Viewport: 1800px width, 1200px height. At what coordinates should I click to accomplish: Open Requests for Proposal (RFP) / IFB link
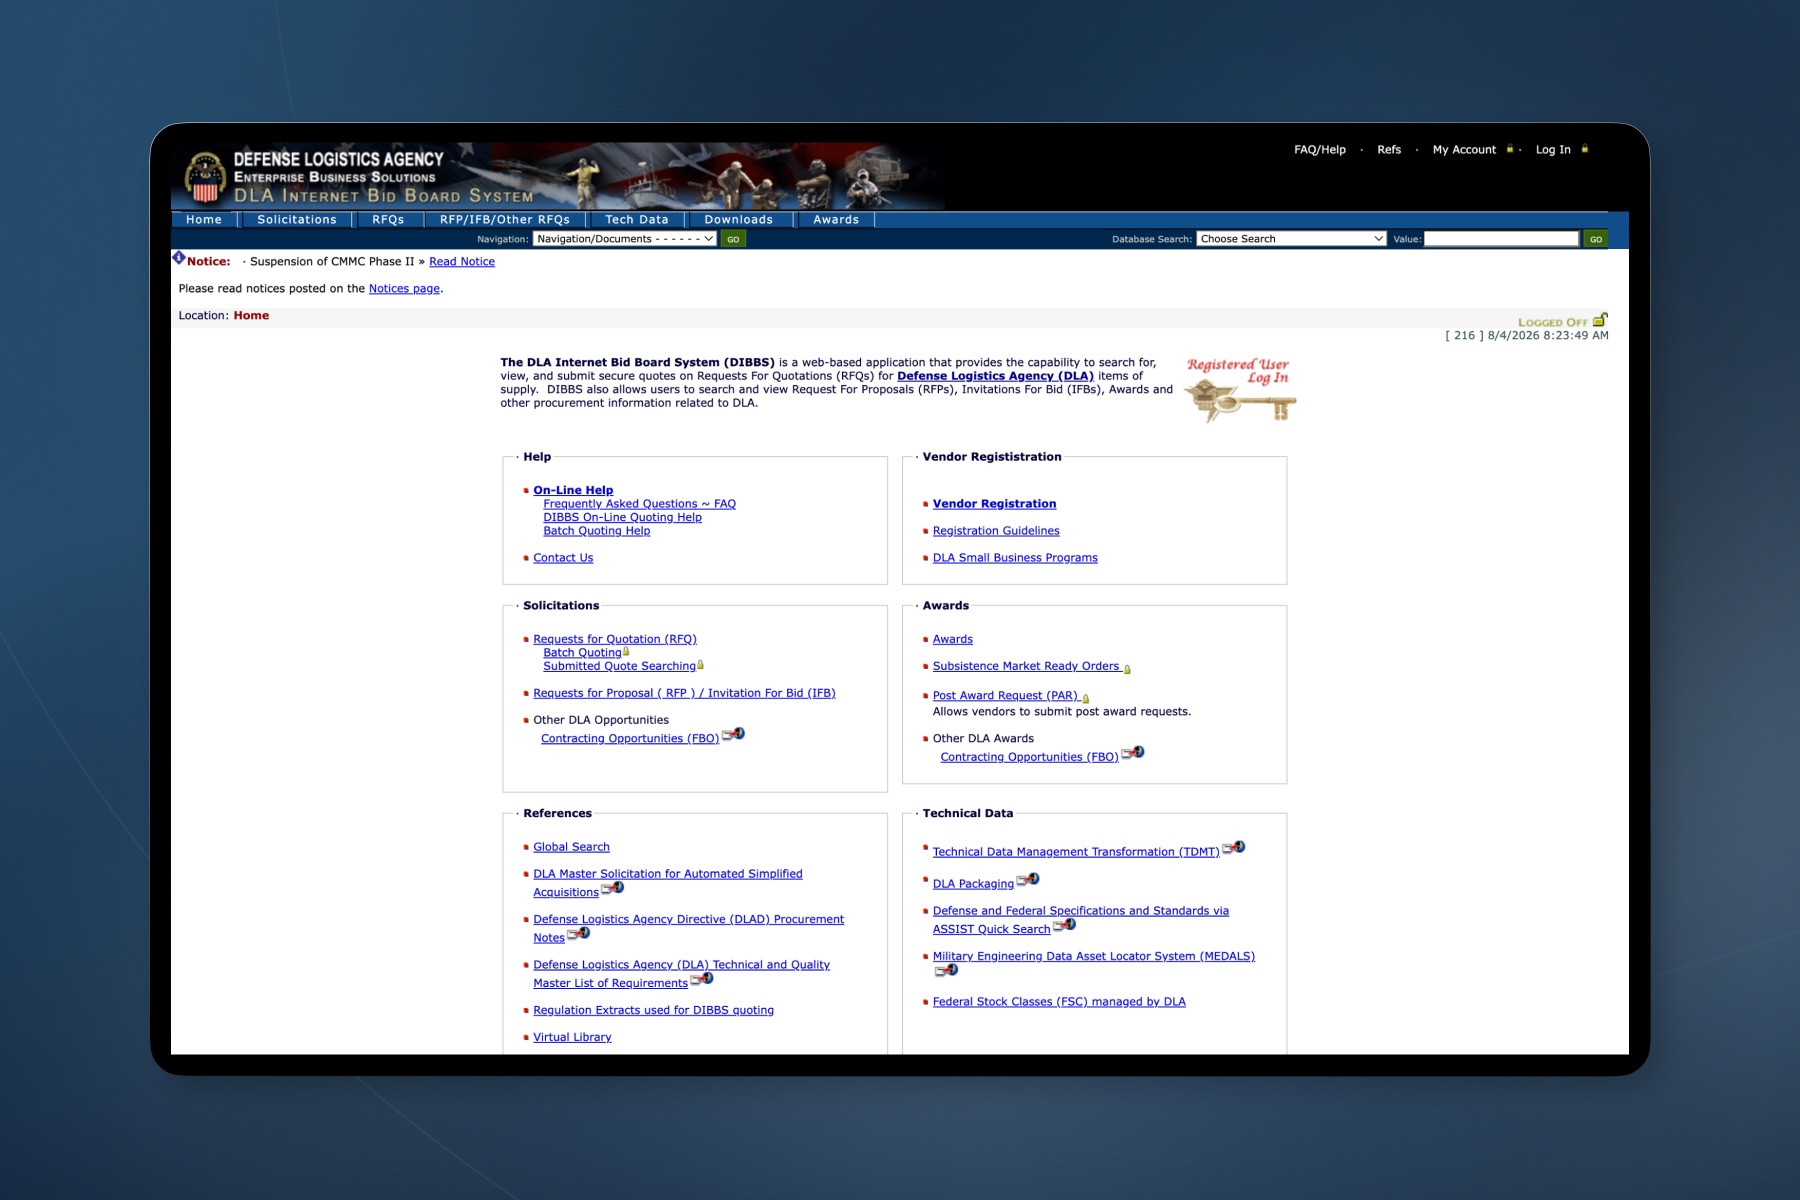point(684,693)
